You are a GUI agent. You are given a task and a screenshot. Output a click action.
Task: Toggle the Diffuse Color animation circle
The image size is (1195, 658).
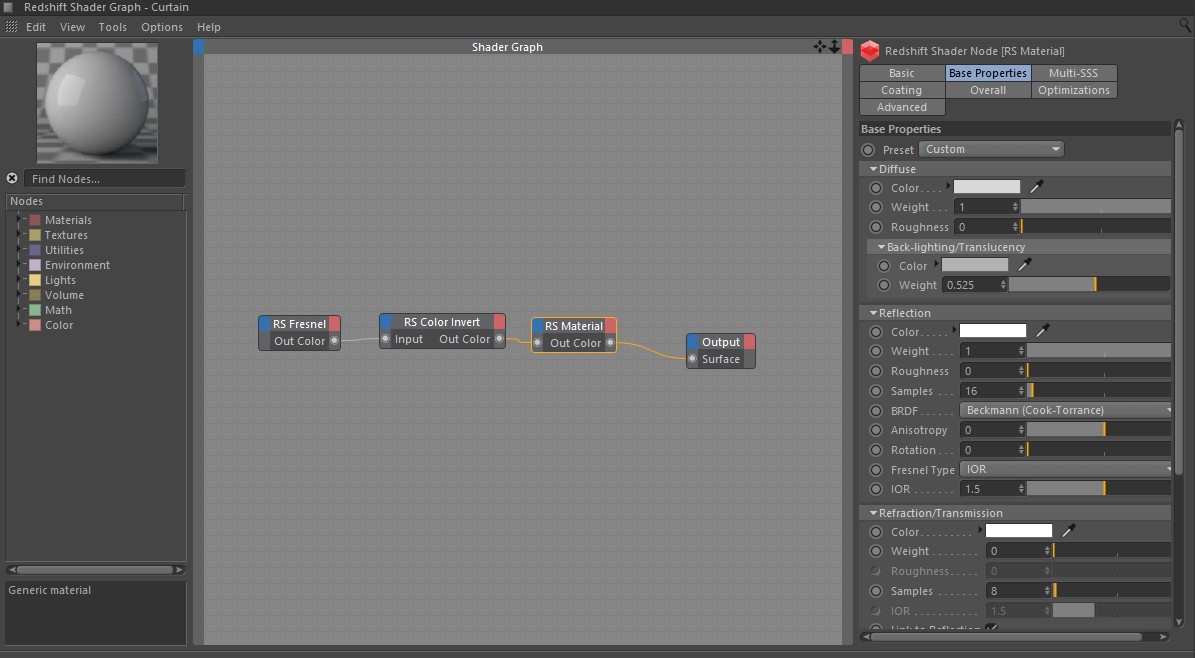[x=876, y=188]
